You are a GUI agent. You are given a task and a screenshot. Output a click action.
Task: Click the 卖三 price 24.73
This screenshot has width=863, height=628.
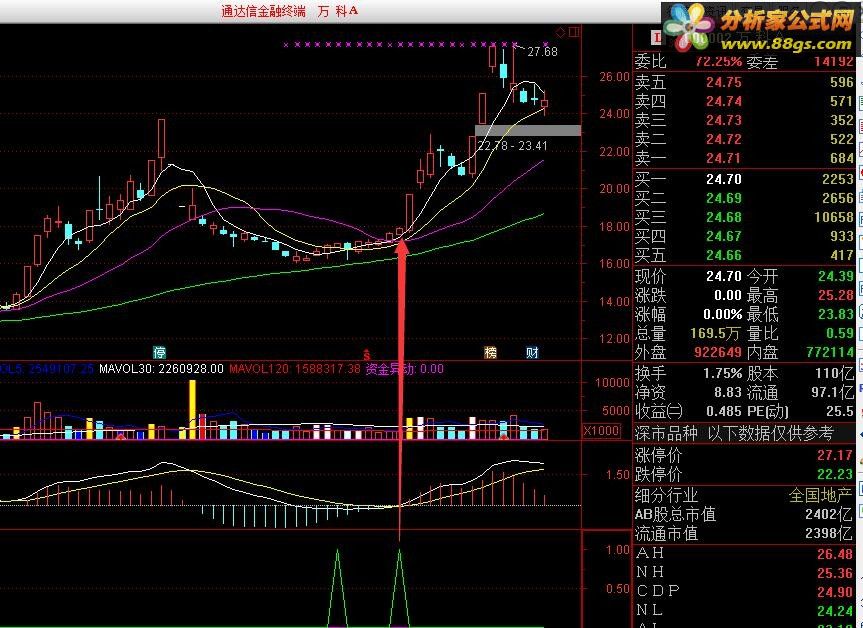tap(724, 120)
